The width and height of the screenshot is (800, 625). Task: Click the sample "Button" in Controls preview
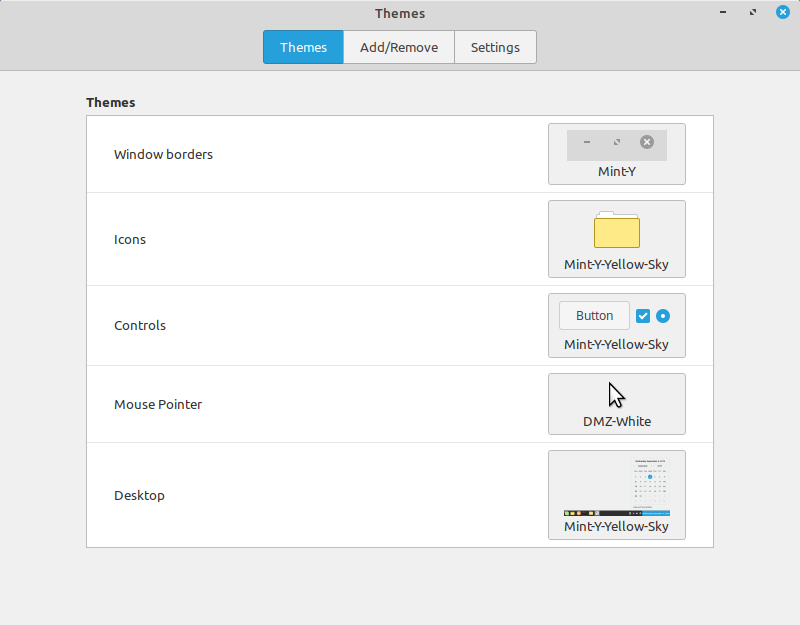point(594,316)
